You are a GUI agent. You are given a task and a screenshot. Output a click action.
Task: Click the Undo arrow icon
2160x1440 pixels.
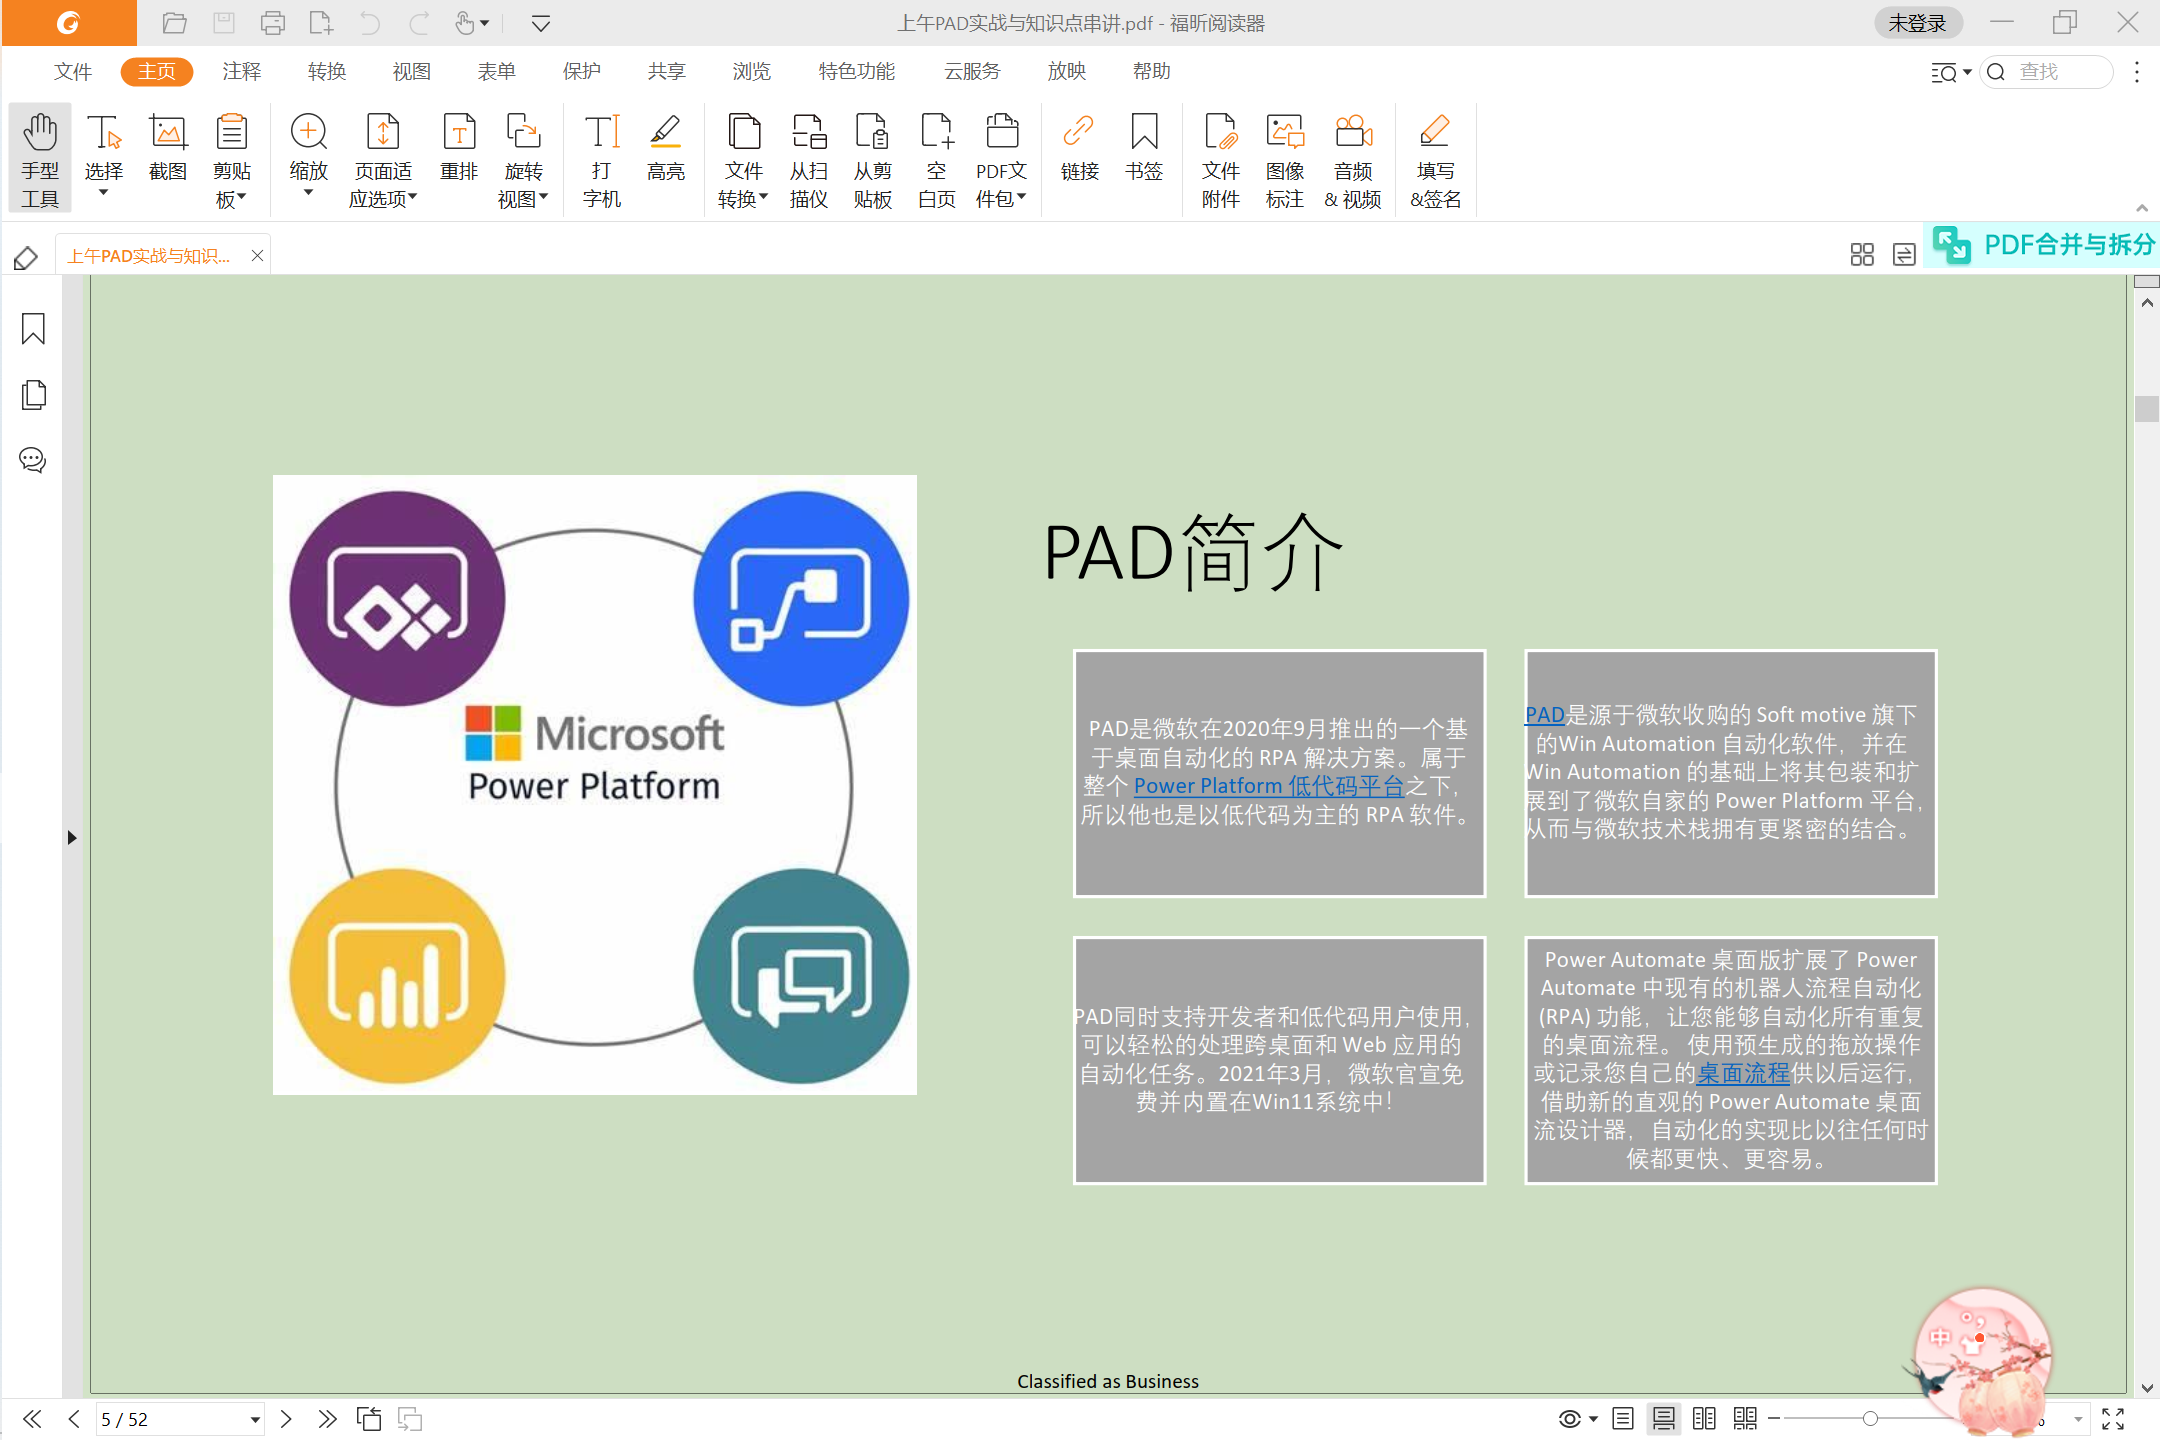(x=370, y=23)
